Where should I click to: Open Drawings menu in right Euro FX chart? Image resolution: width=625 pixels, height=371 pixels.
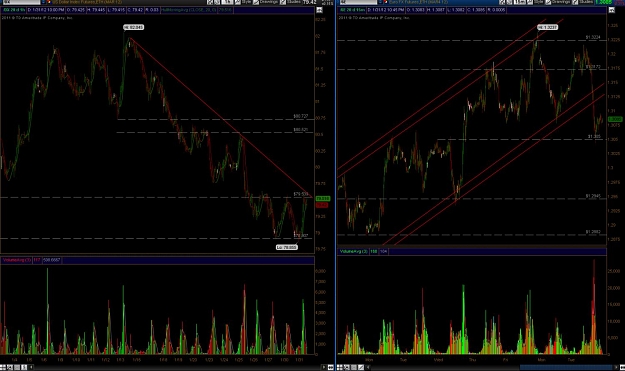561,2
